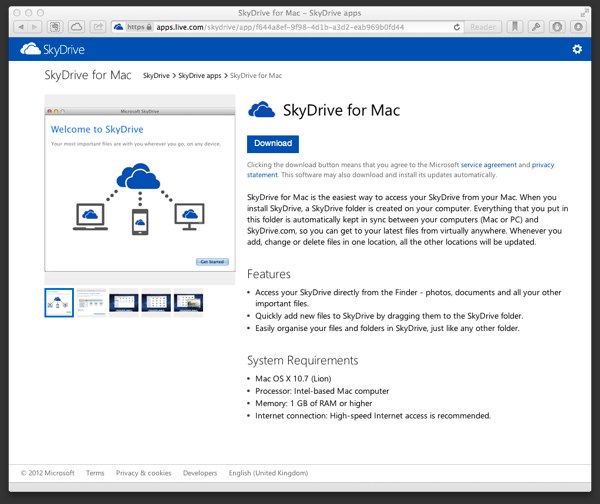
Task: Select the third screenshot thumbnail
Action: tap(124, 303)
